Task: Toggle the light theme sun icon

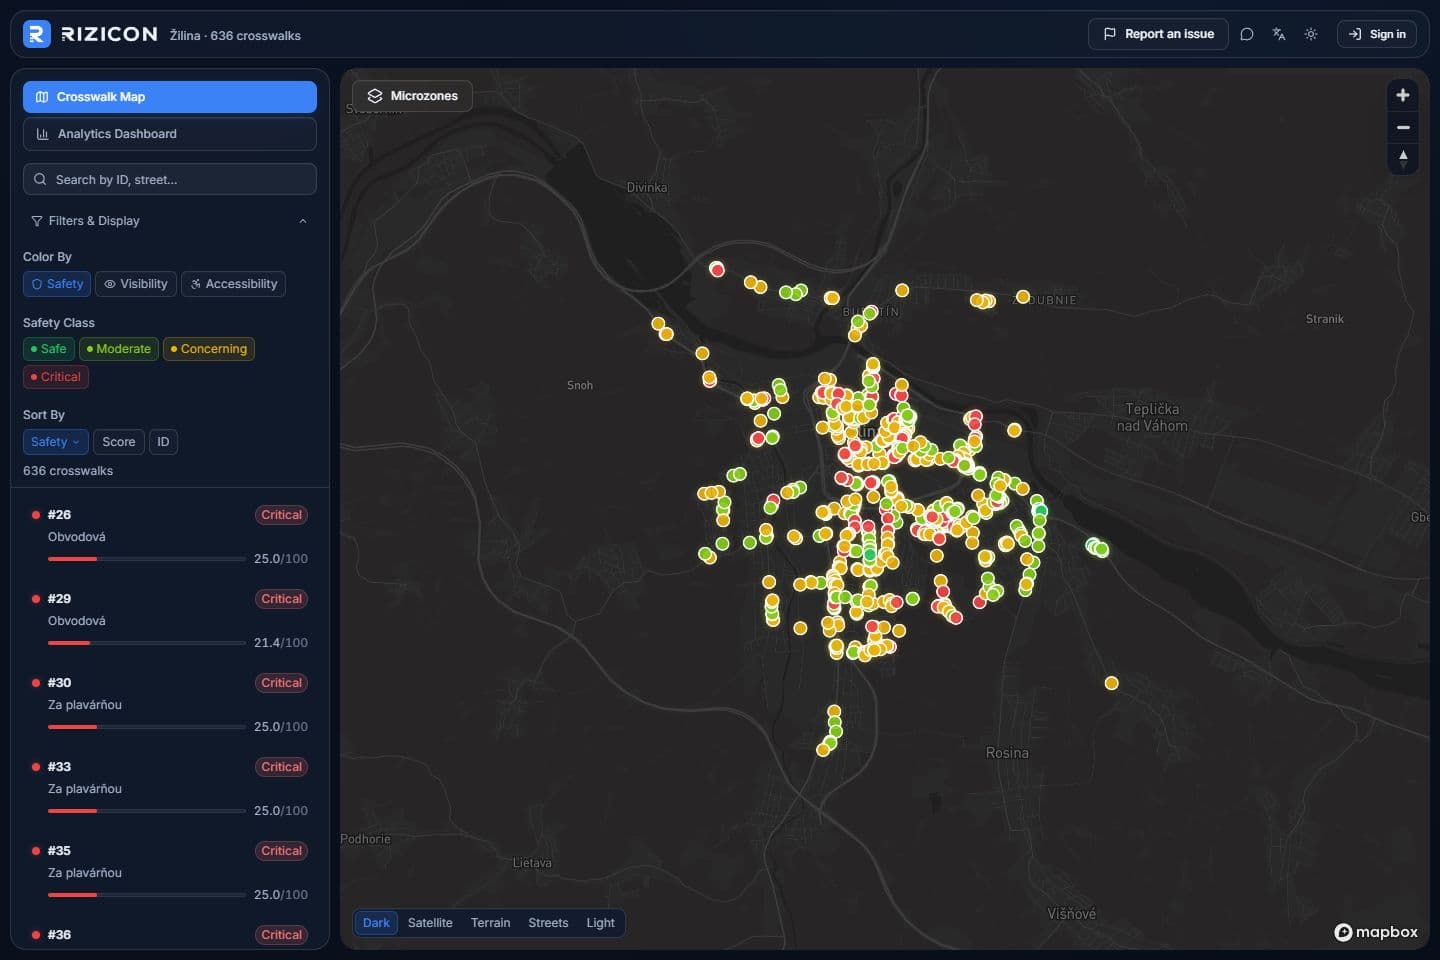Action: click(x=1311, y=34)
